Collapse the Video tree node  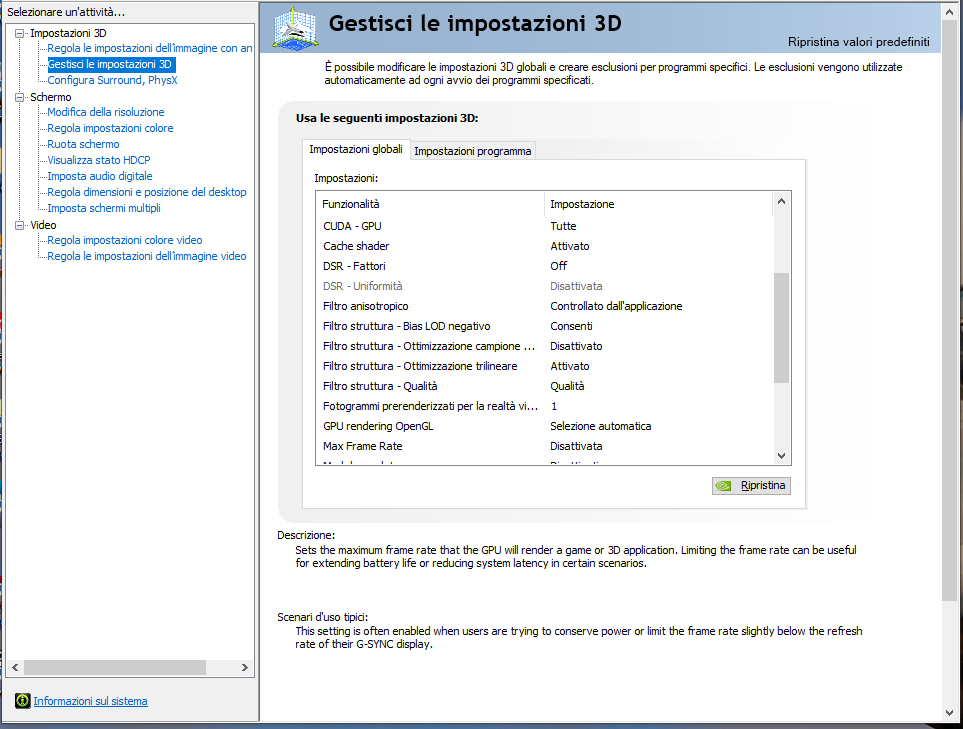[x=20, y=225]
